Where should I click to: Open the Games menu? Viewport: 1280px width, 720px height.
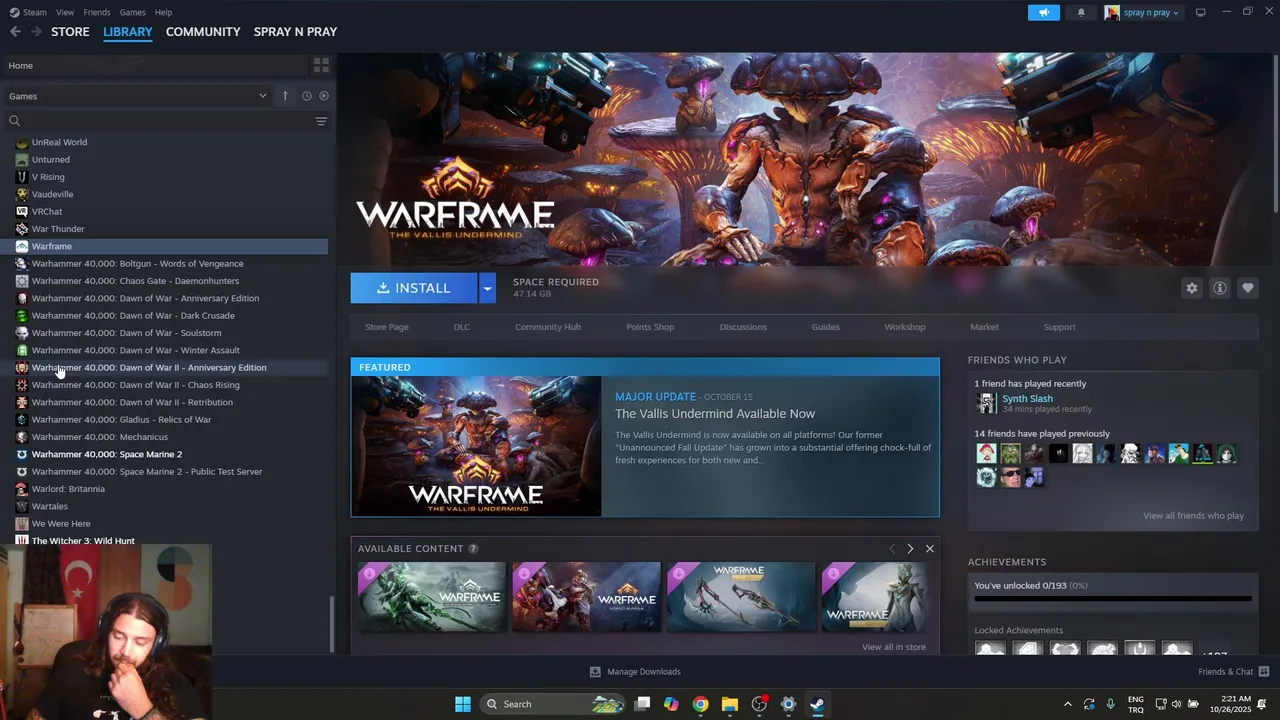point(132,12)
